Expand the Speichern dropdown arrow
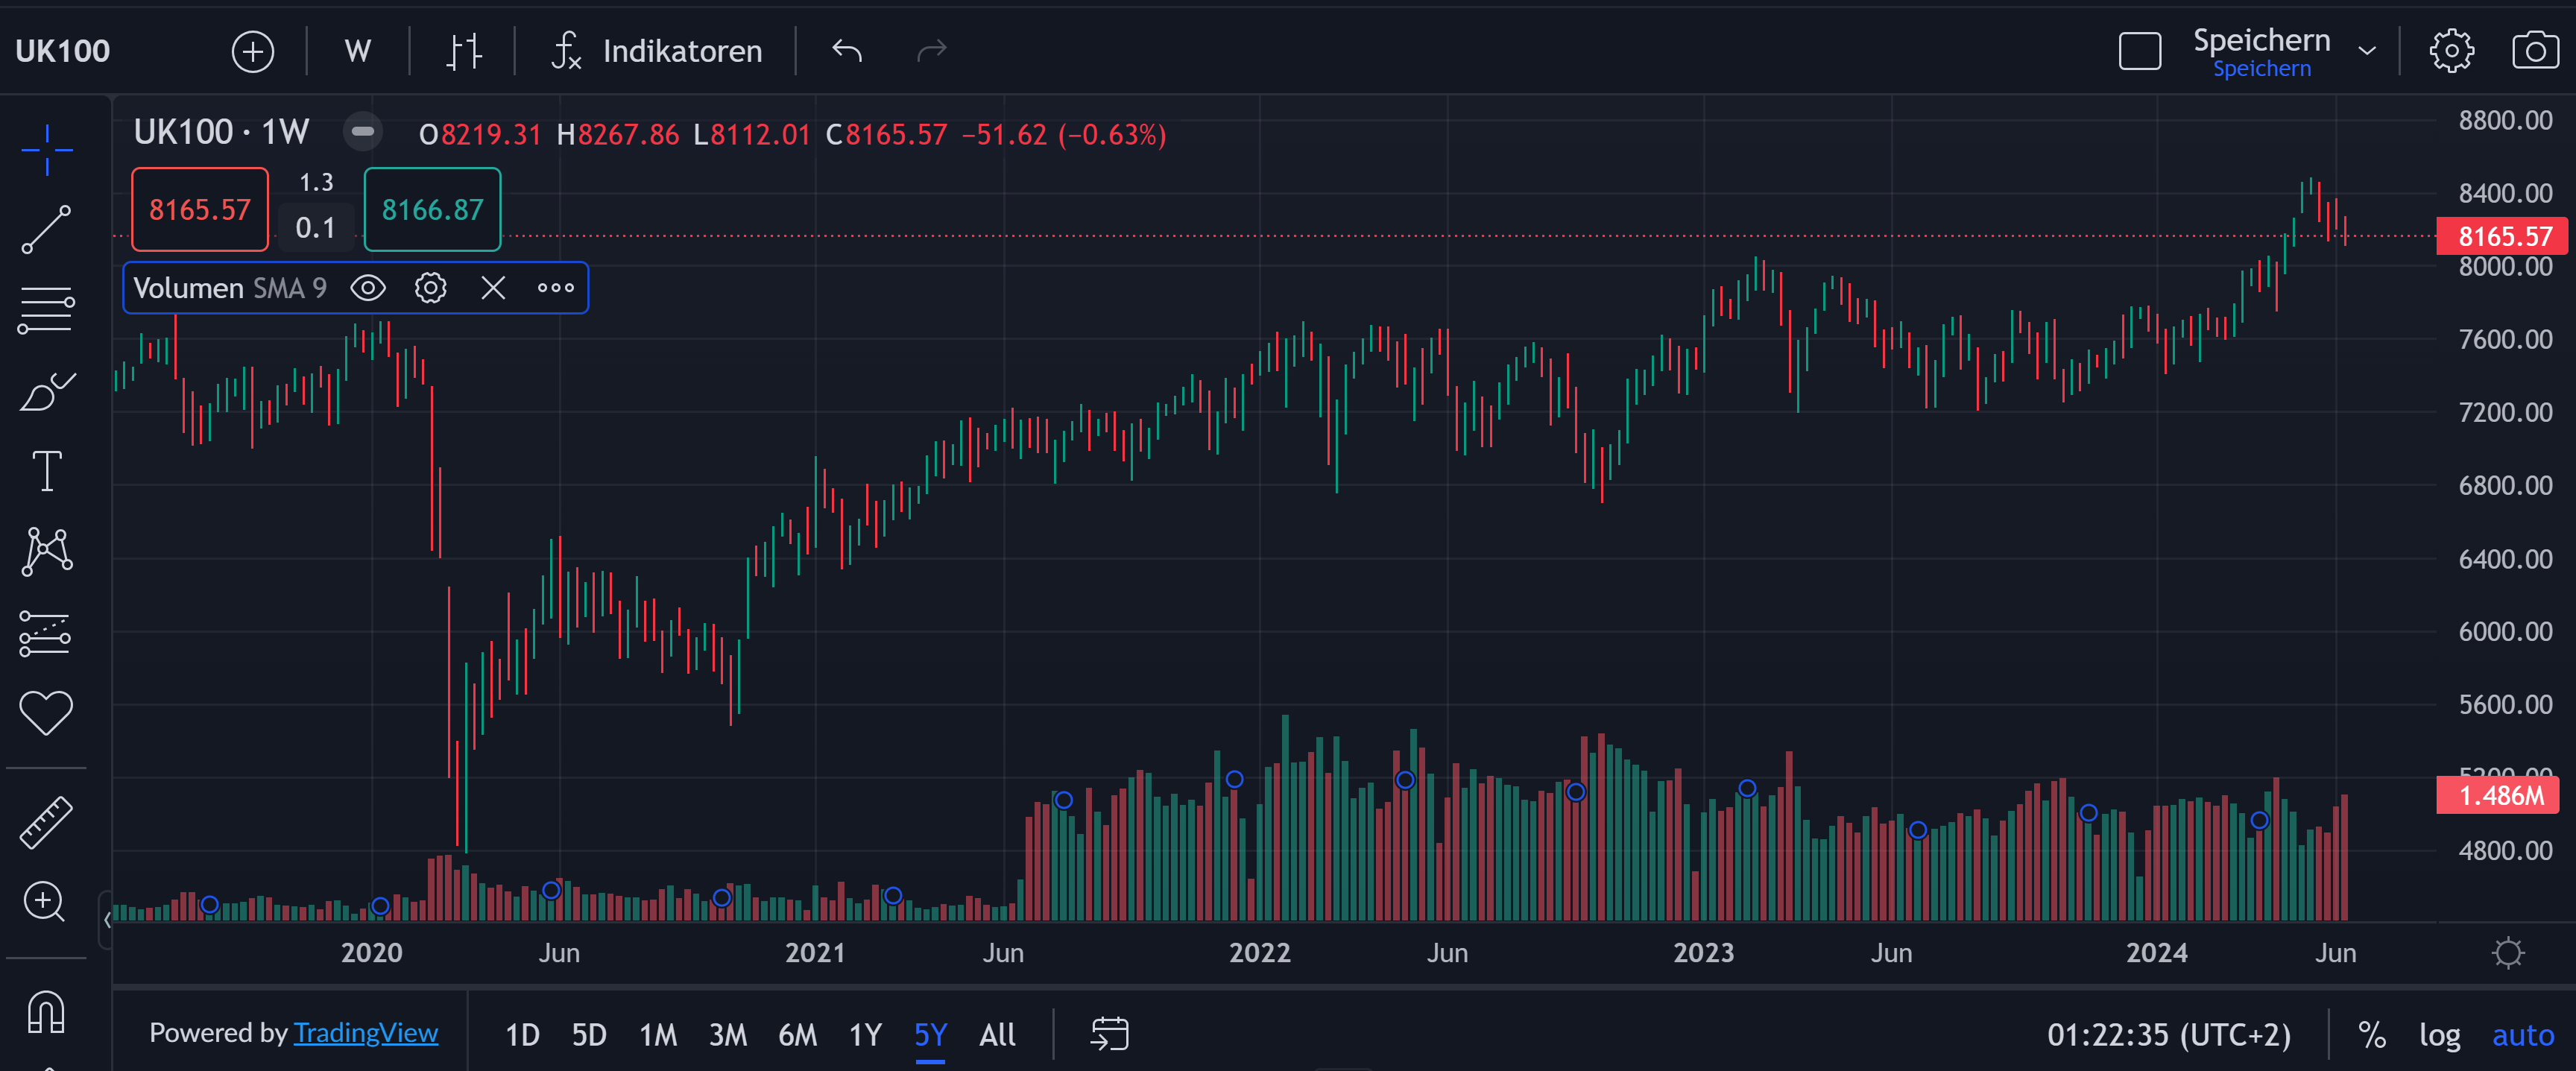Screen dimensions: 2576x1071 2366,50
